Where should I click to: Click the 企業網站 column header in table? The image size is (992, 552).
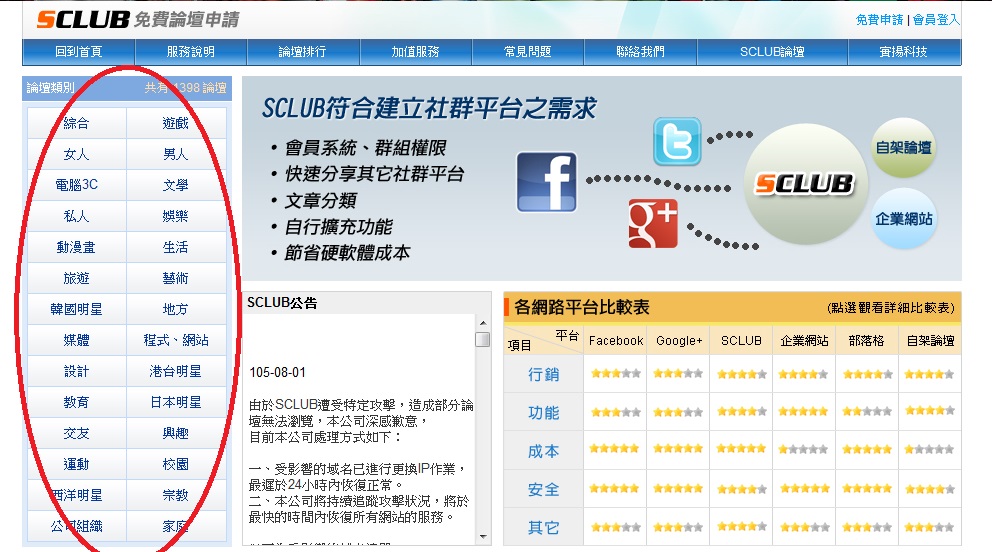coord(804,341)
